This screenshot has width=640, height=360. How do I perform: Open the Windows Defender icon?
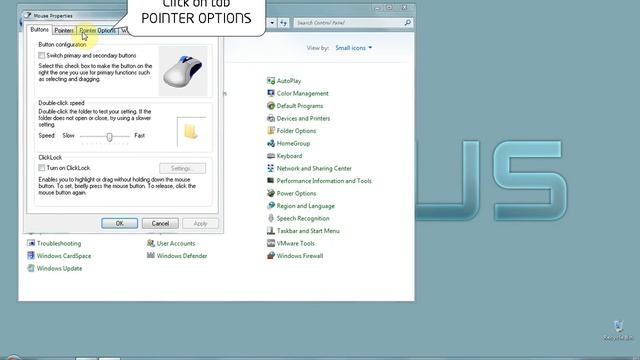pyautogui.click(x=151, y=256)
